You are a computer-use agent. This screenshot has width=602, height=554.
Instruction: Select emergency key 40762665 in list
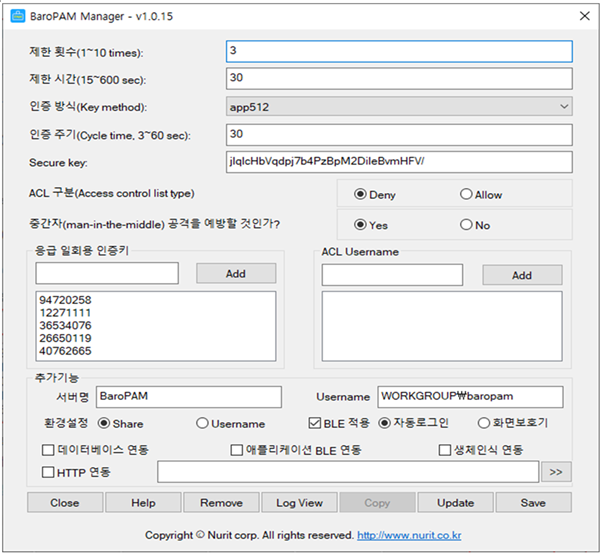65,351
